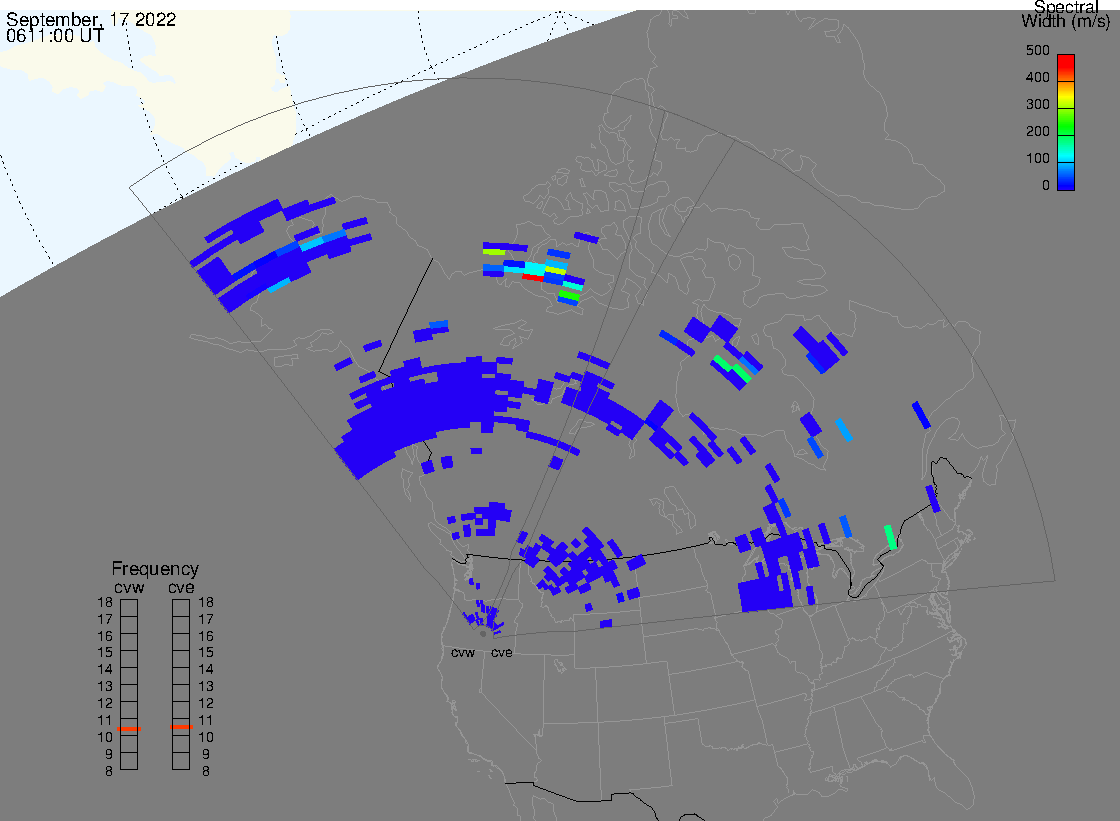Click the radar station dot between cvw and cve
Image resolution: width=1120 pixels, height=821 pixels.
tap(483, 634)
